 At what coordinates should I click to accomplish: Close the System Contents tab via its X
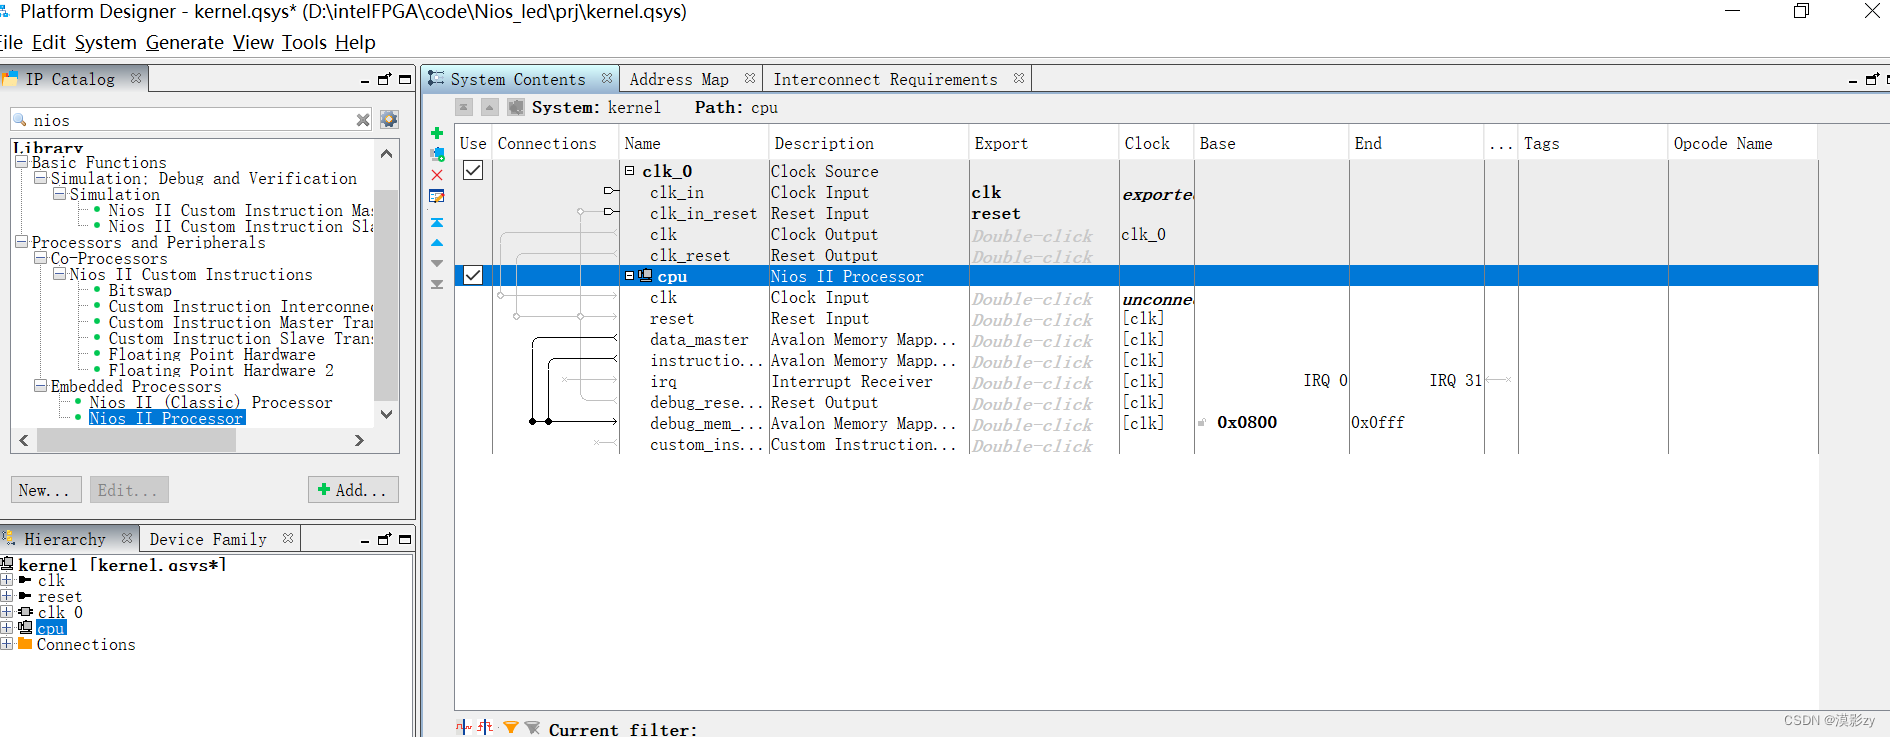607,78
